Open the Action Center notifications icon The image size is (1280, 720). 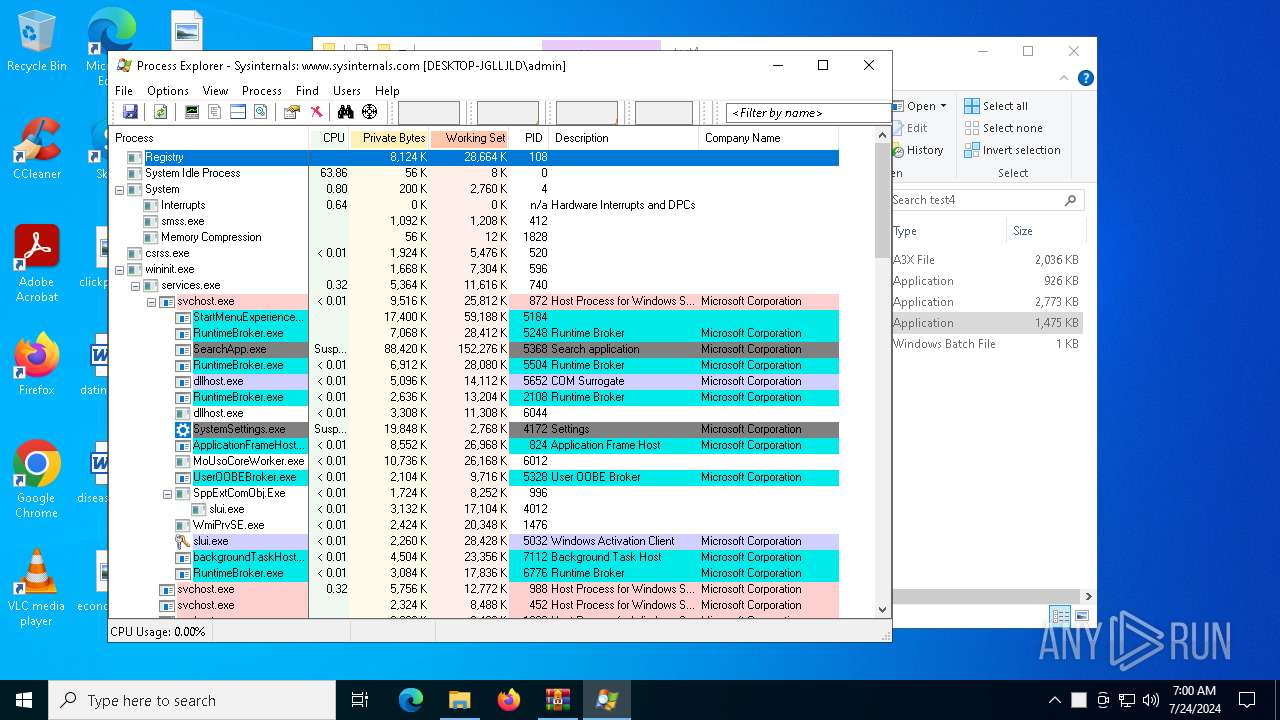(1247, 700)
